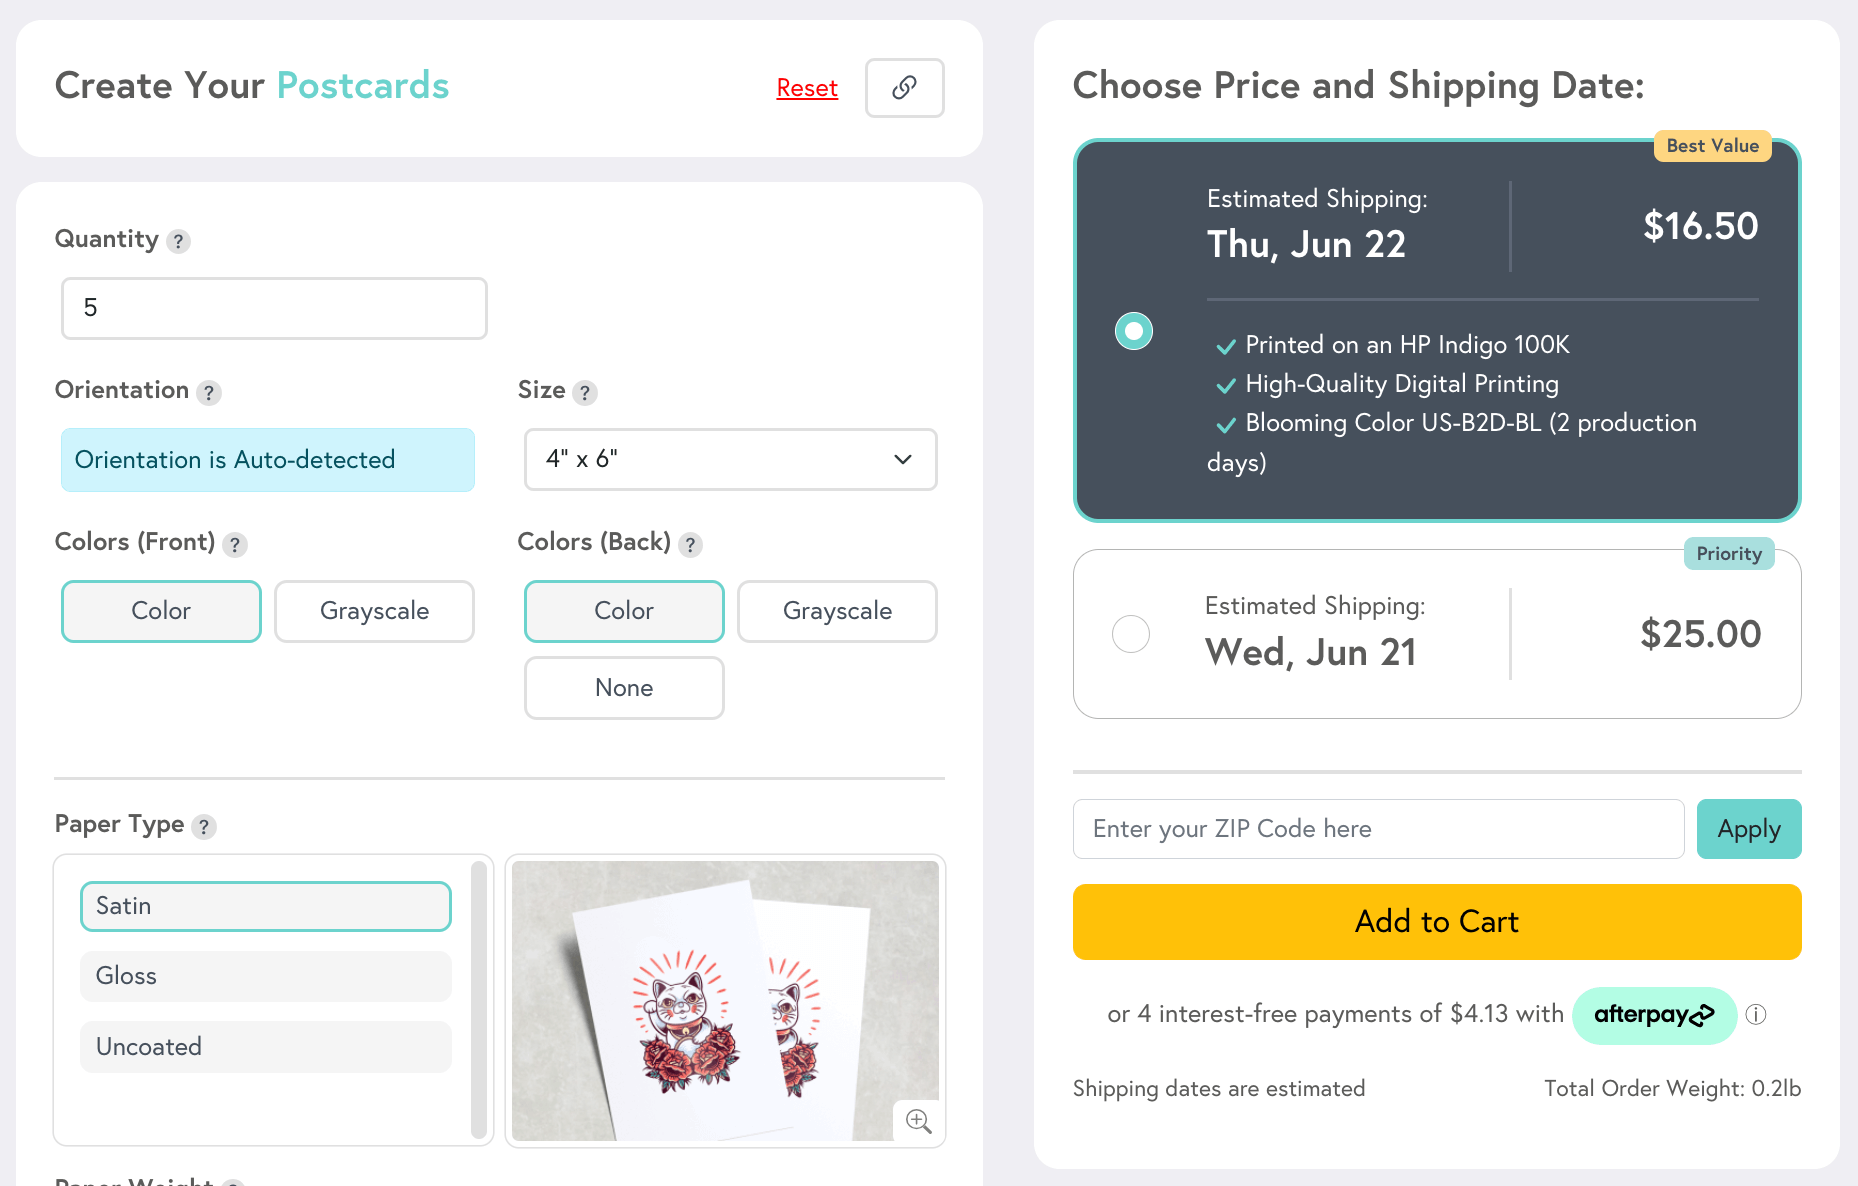Open the Size help tooltip icon

pos(587,393)
